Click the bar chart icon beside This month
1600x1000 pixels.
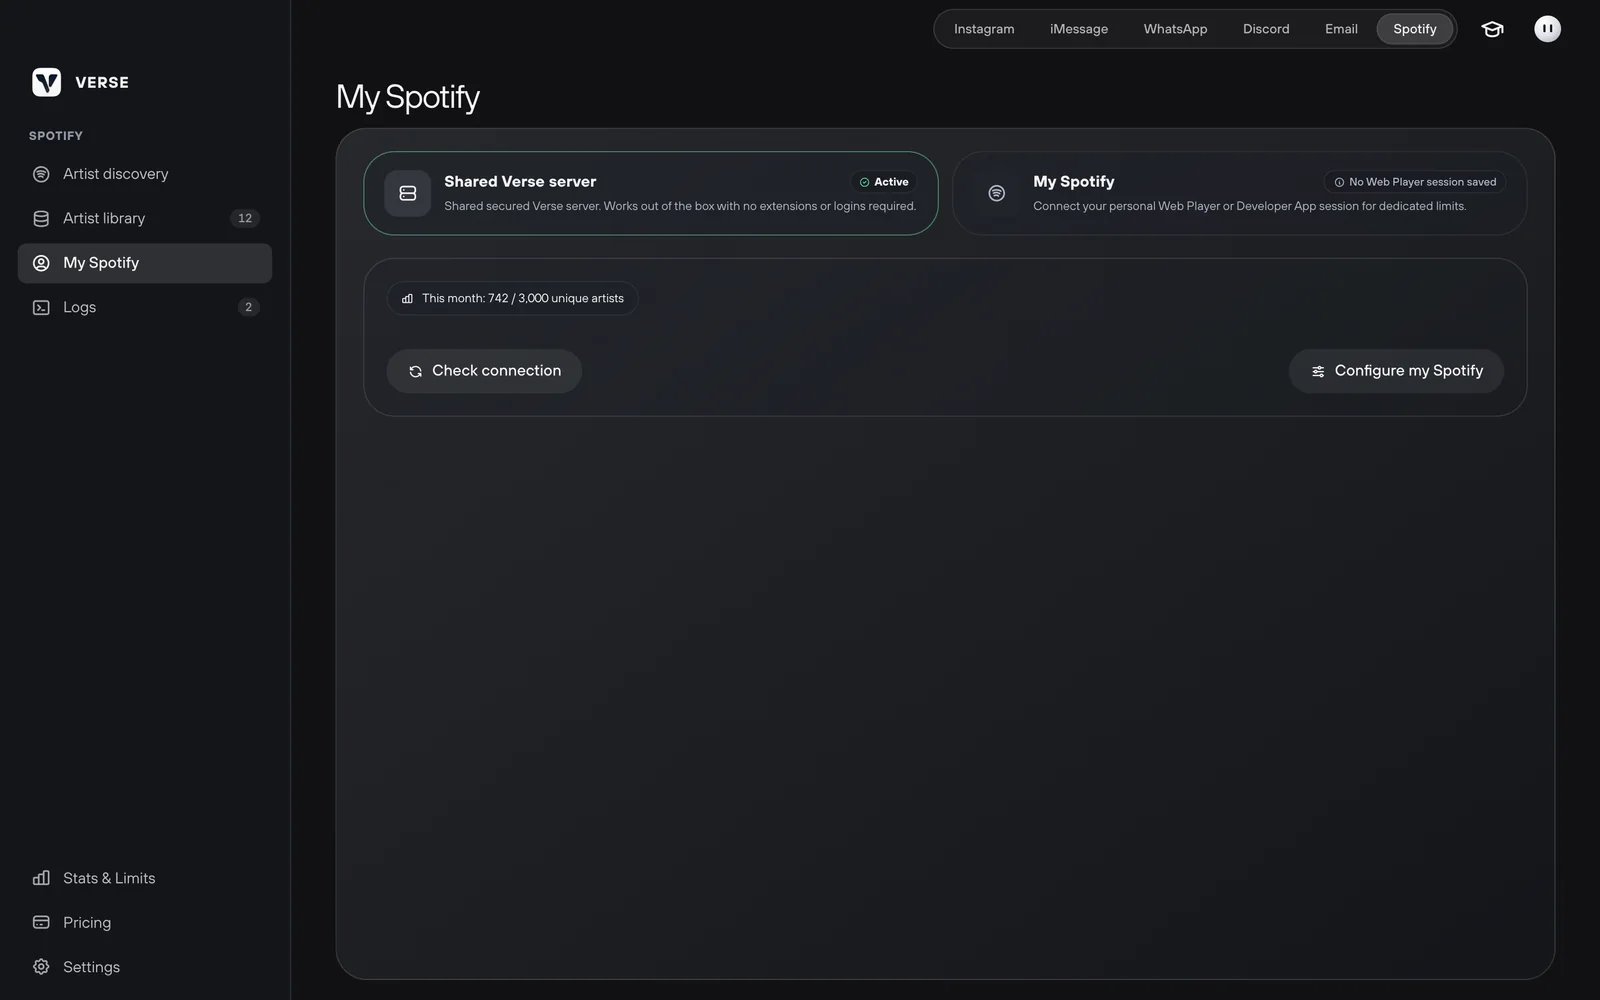click(x=407, y=298)
